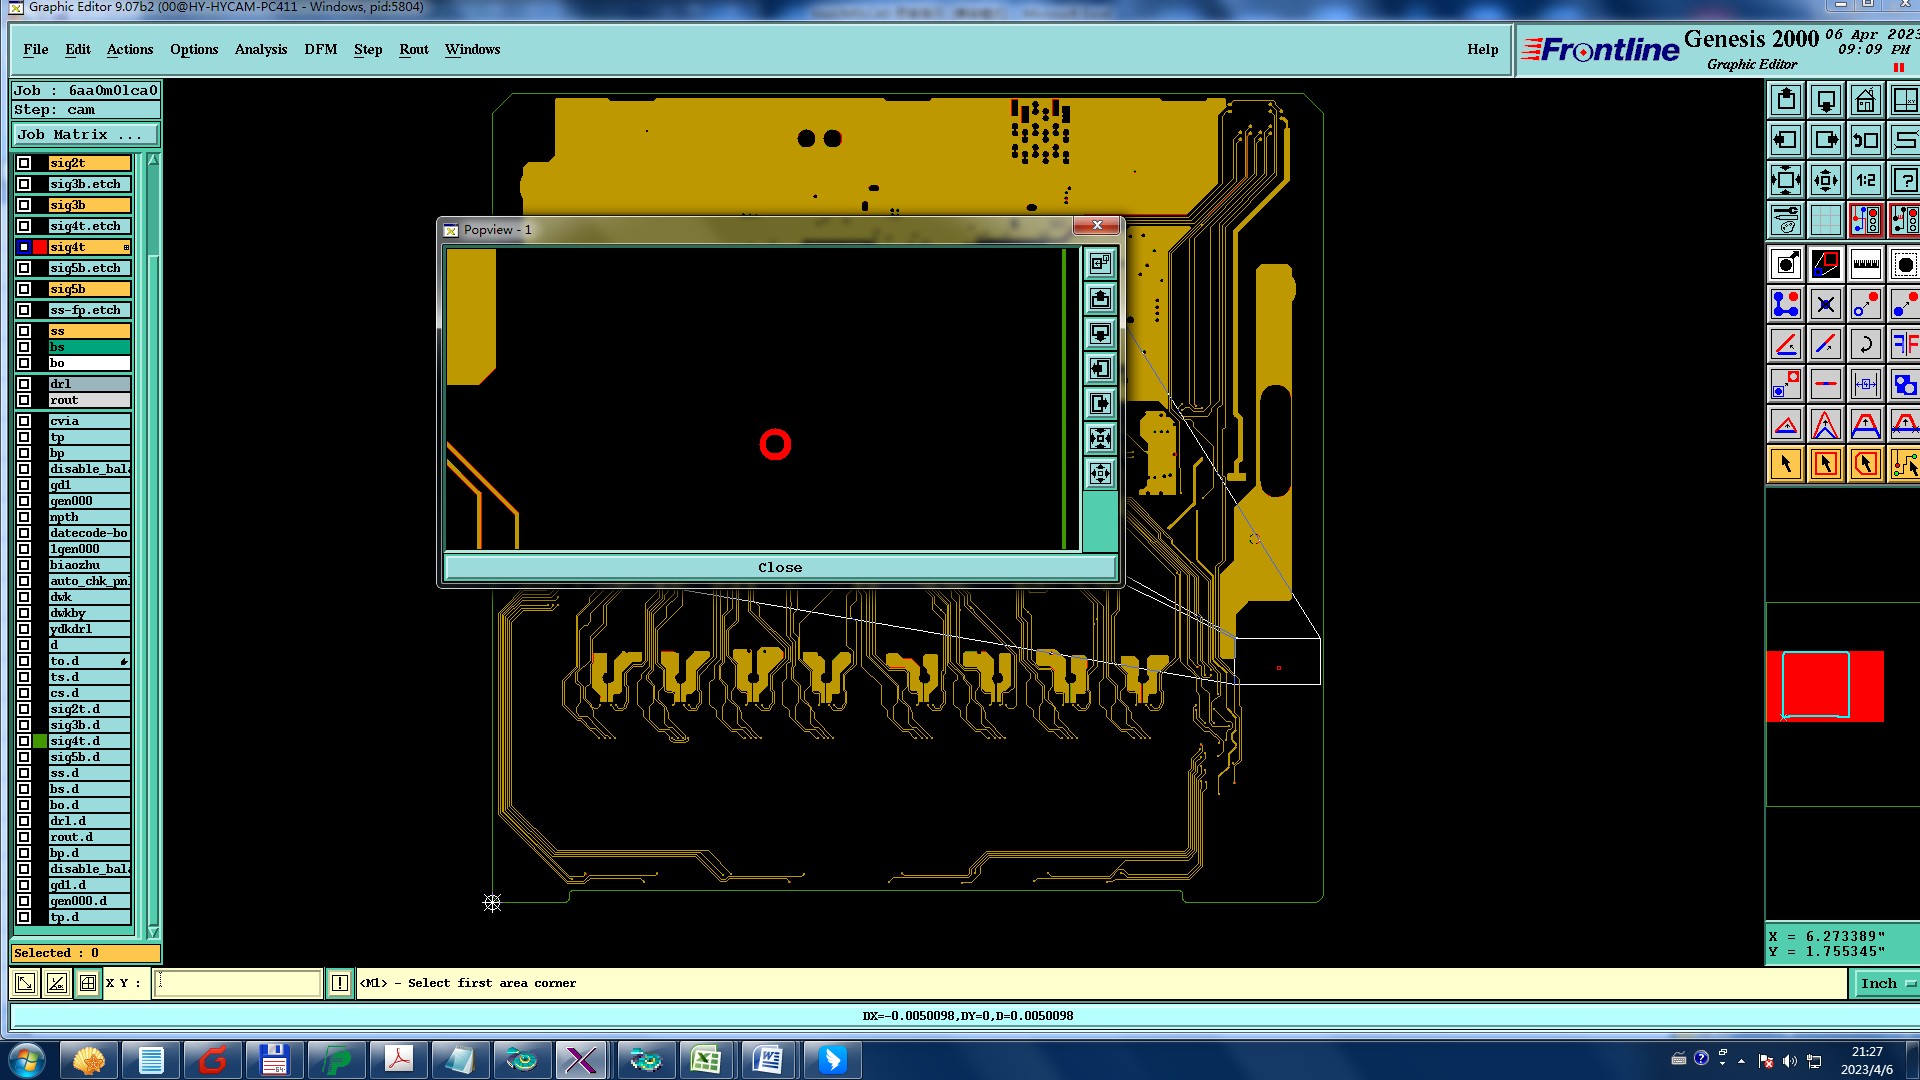The height and width of the screenshot is (1080, 1920).
Task: Click the question mark help icon
Action: coord(1904,181)
